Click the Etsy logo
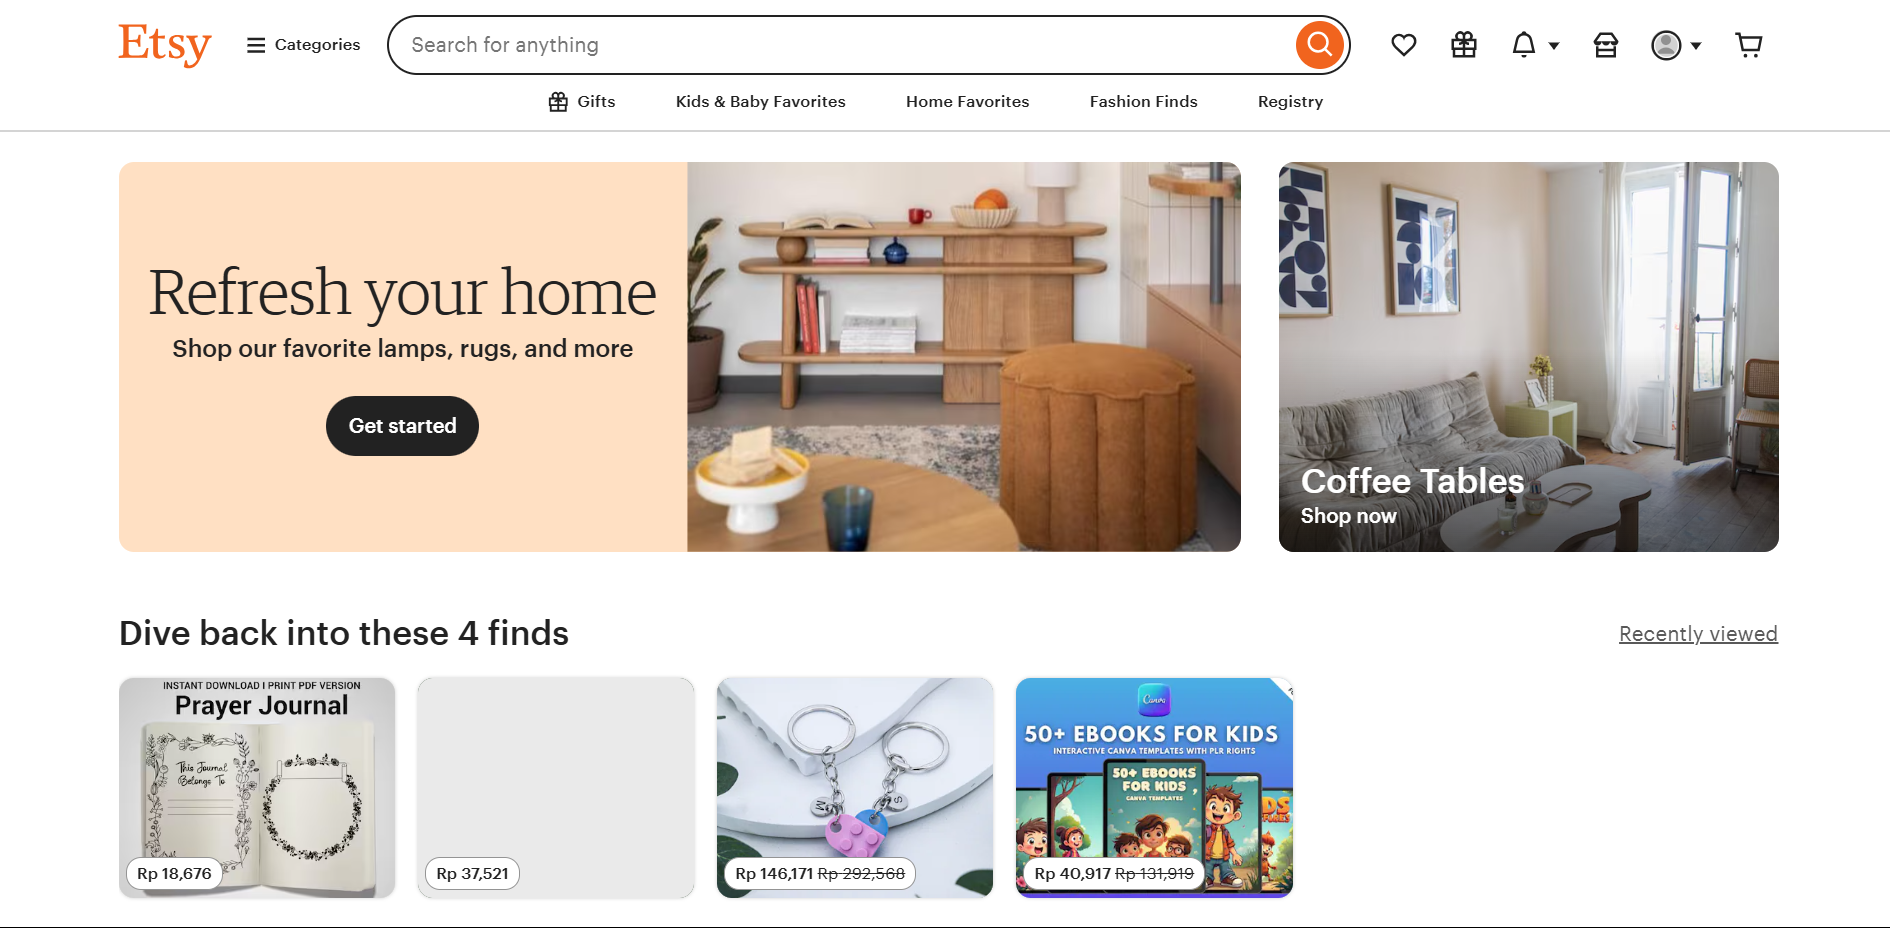Screen dimensions: 1890x928 (x=165, y=44)
